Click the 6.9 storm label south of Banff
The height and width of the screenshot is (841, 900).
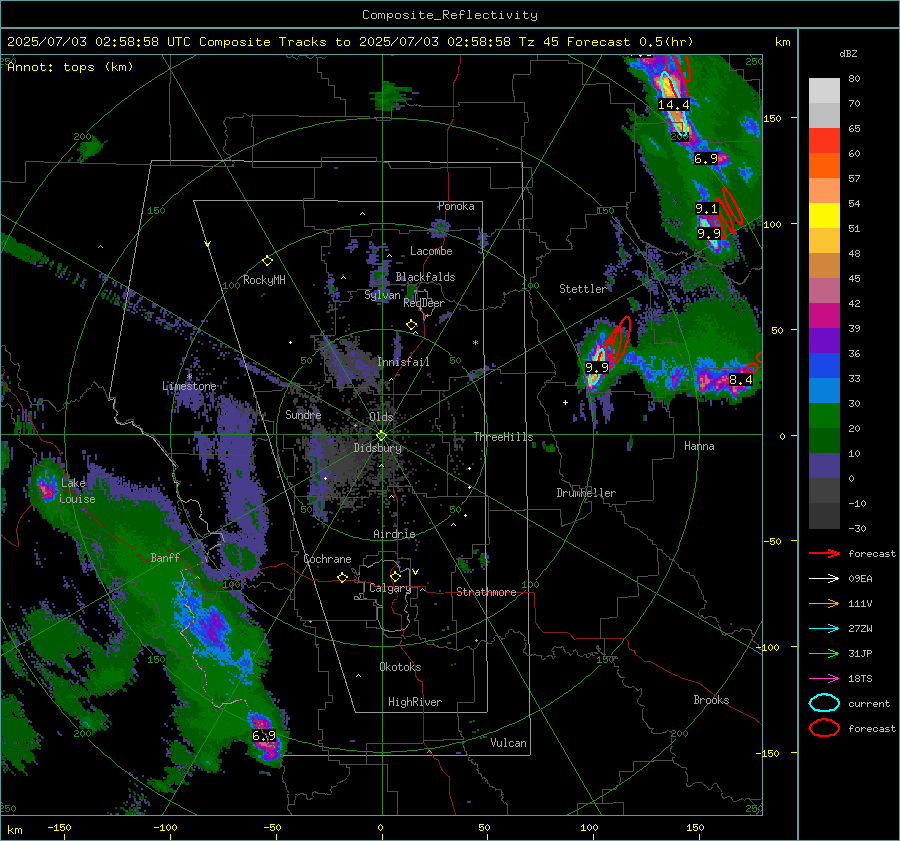264,735
